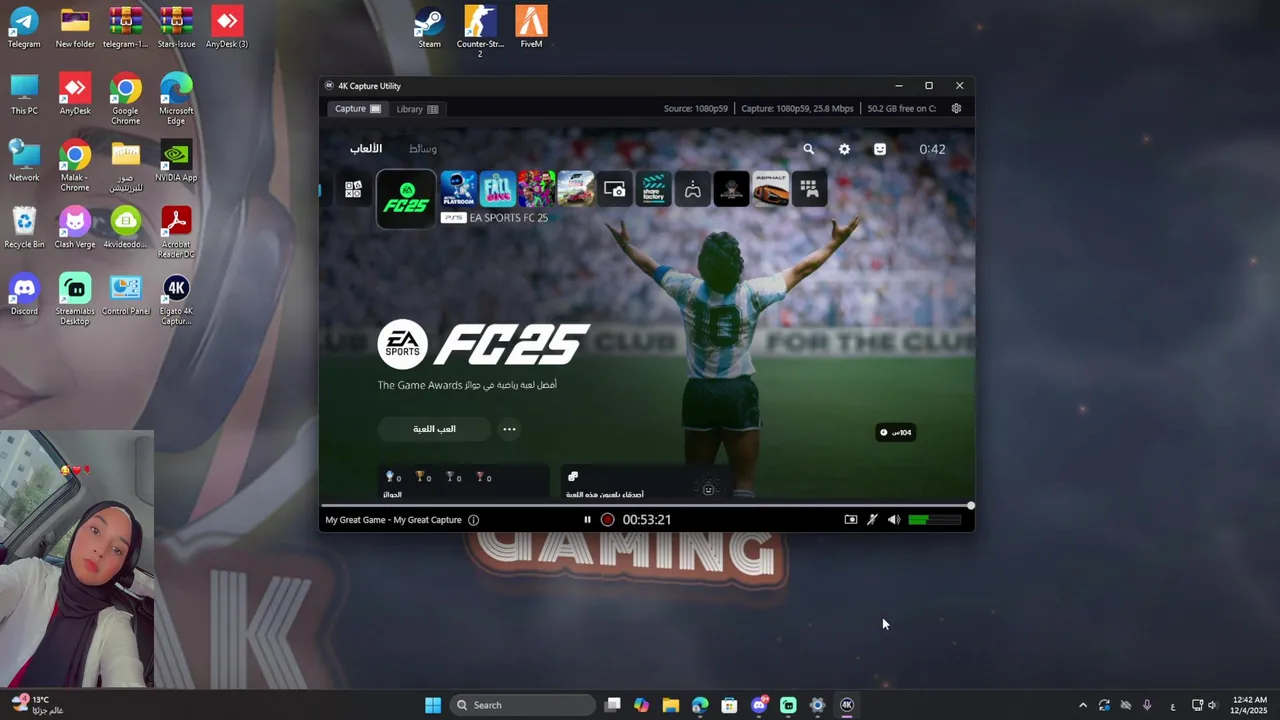Viewport: 1280px width, 720px height.
Task: Open the FiveM desktop shortcut
Action: pyautogui.click(x=531, y=27)
